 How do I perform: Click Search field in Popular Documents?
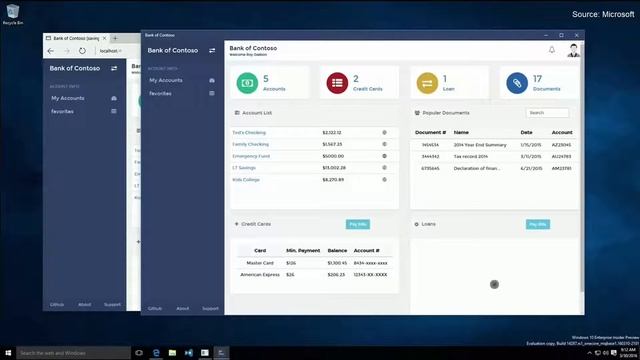[547, 113]
